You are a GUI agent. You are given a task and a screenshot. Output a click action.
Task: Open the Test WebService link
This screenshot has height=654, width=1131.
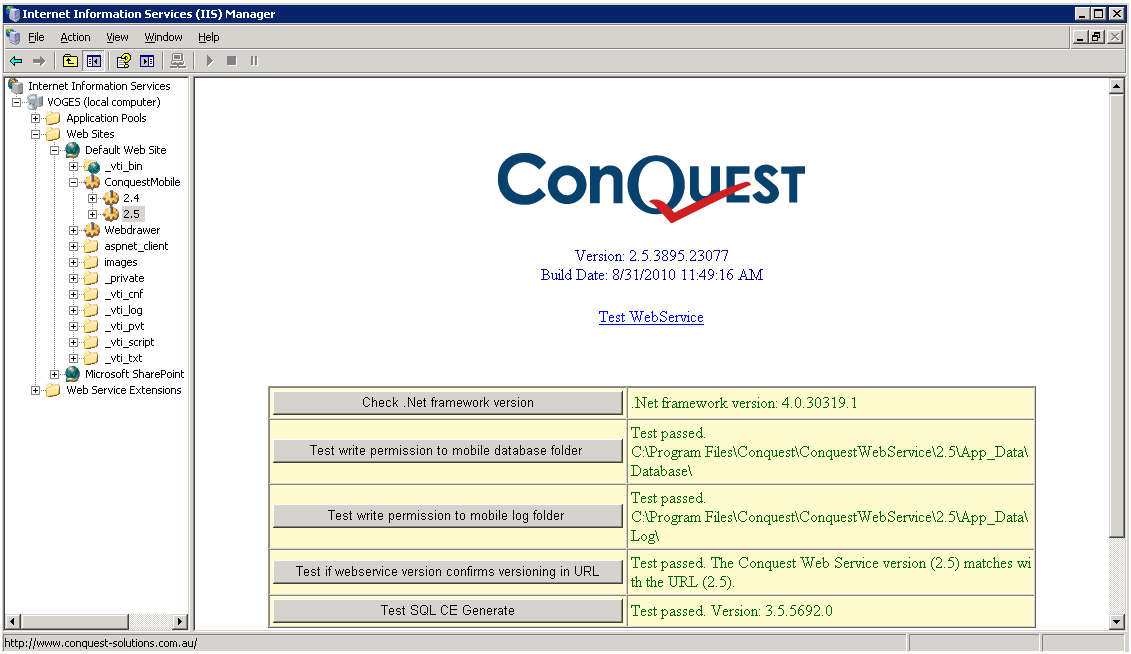(x=651, y=317)
